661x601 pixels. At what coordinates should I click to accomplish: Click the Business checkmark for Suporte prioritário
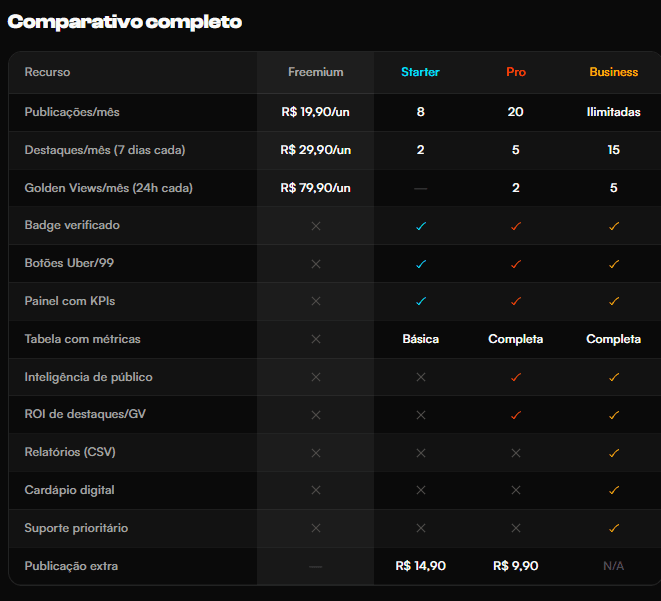tap(614, 528)
